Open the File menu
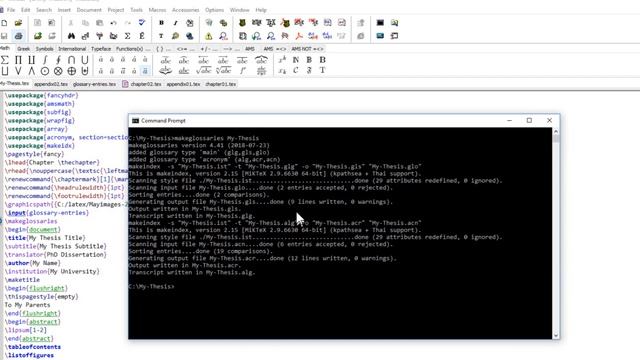This screenshot has width=640, height=360. click(11, 10)
